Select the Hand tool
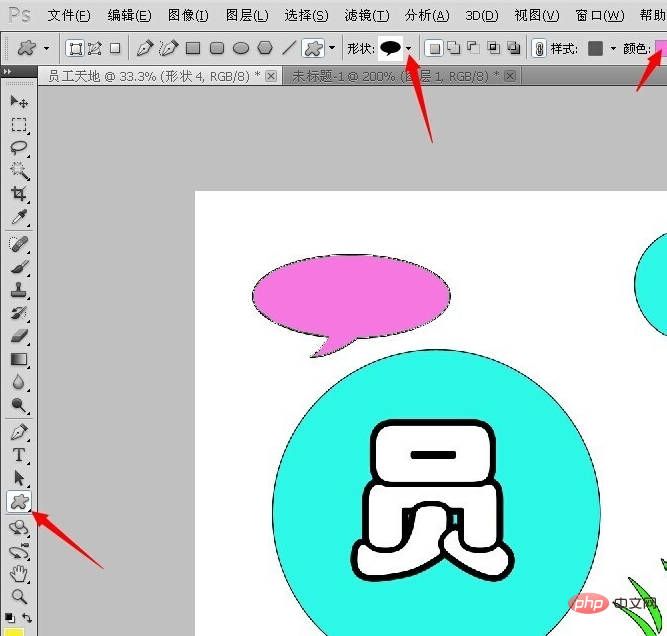667x636 pixels. tap(19, 574)
